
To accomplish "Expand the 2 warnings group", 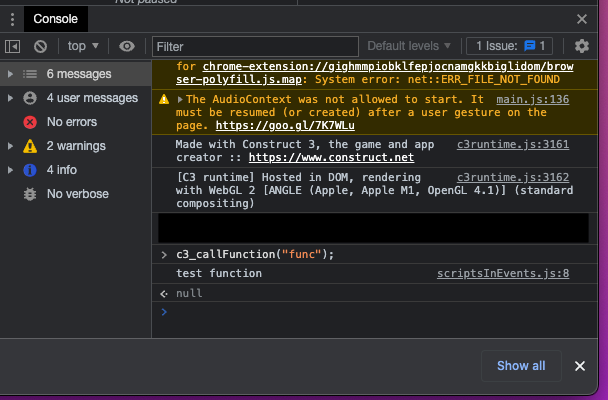I will click(10, 146).
